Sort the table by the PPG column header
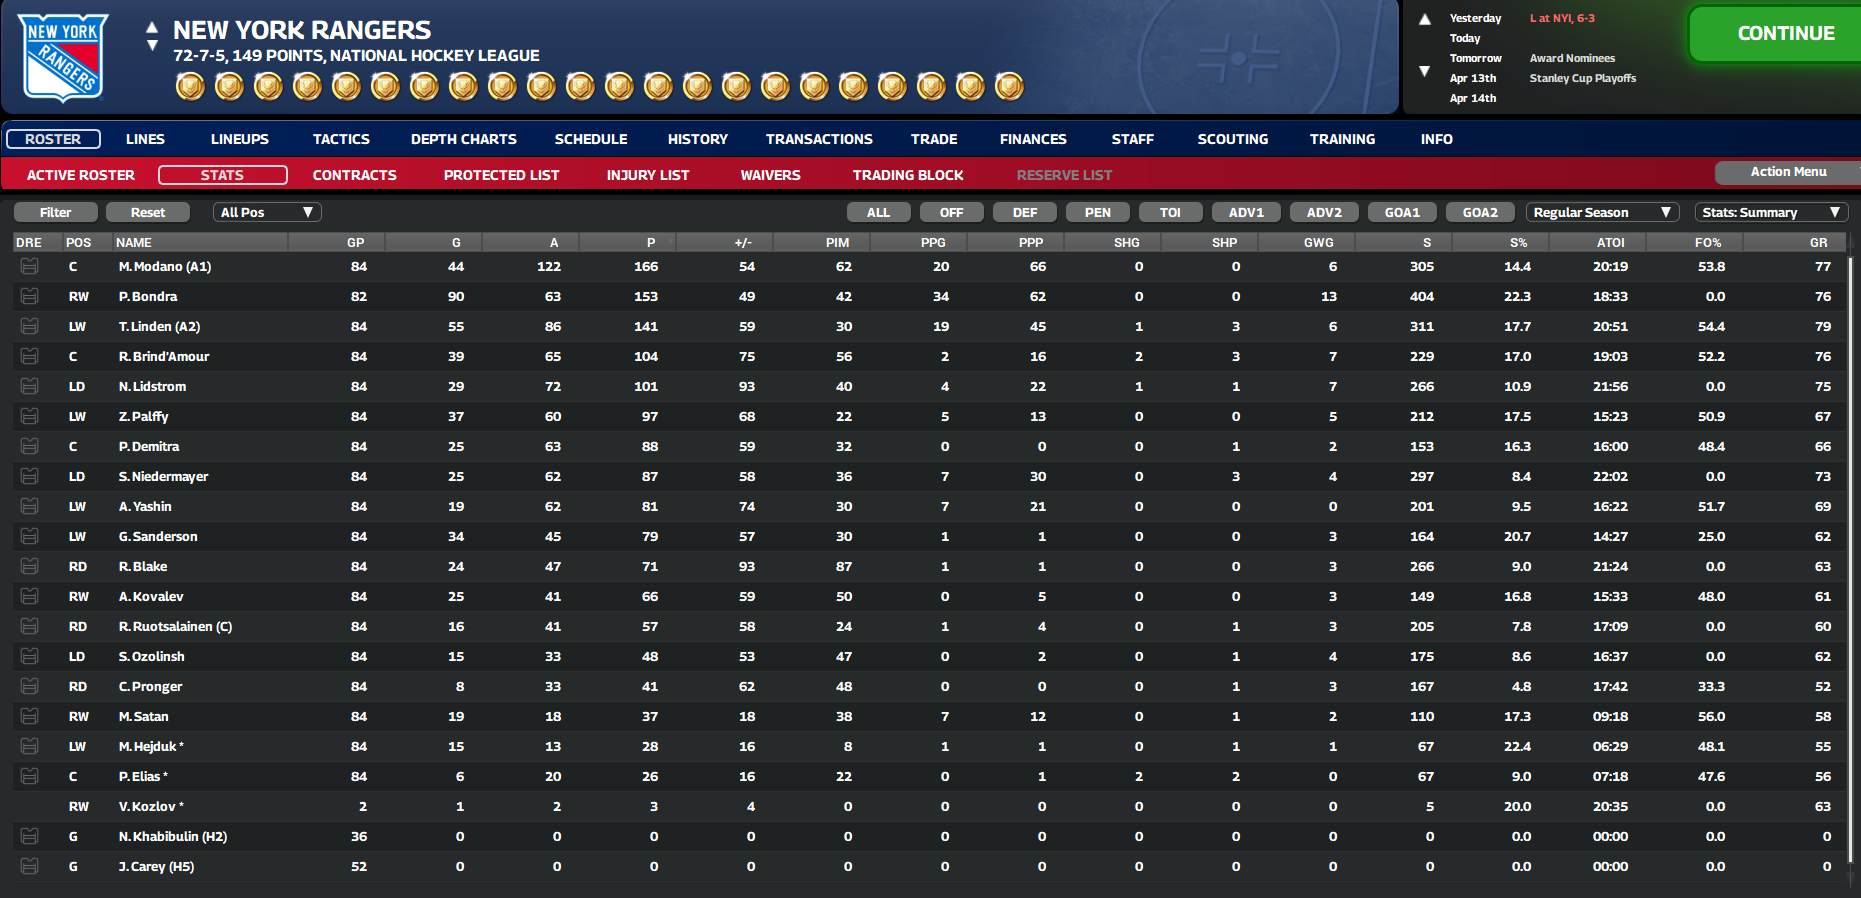1861x898 pixels. (x=932, y=243)
